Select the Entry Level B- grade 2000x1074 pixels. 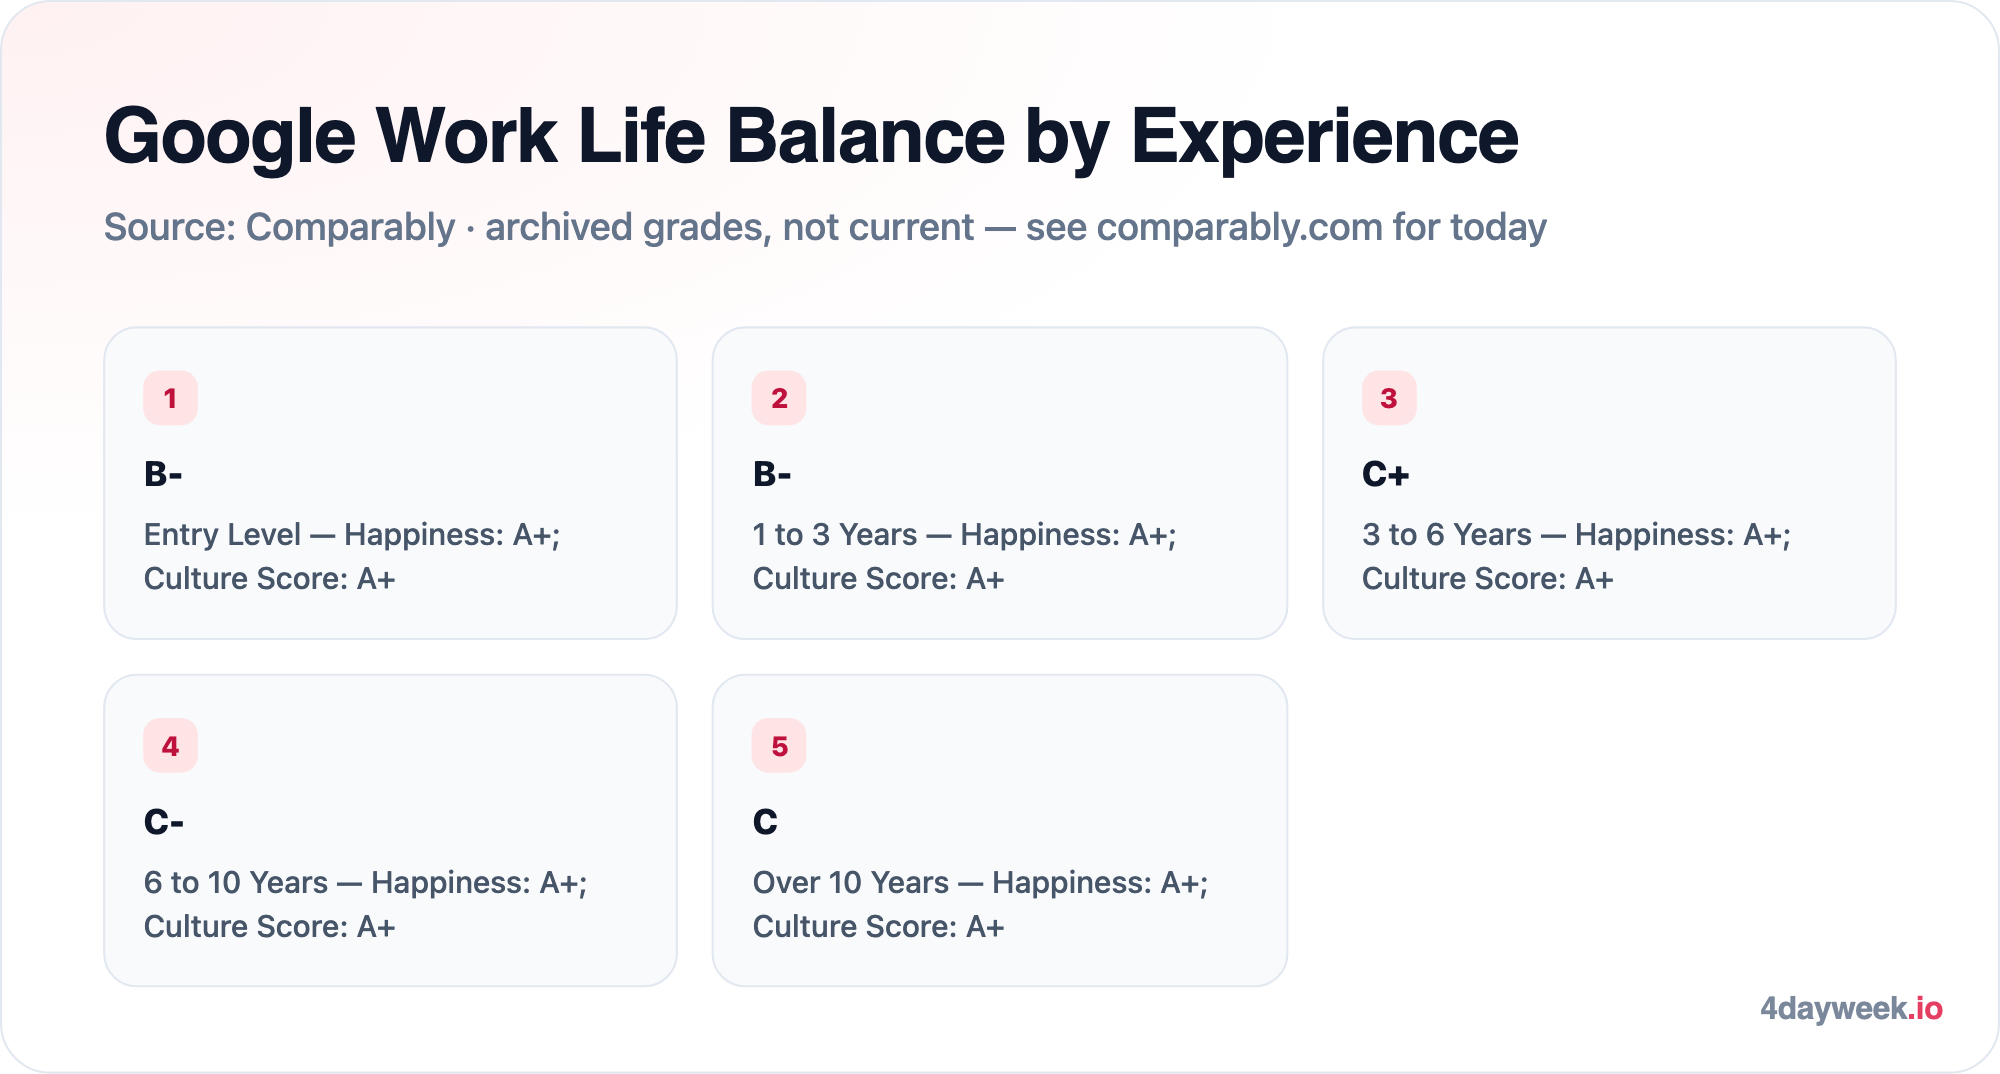point(163,474)
